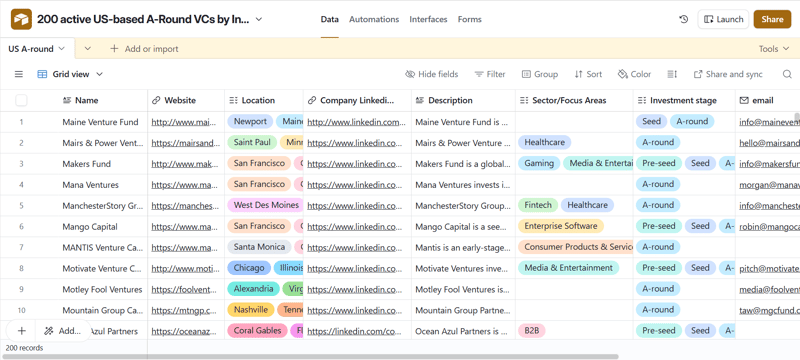Image resolution: width=800 pixels, height=360 pixels.
Task: Open Makers Fund website link
Action: (x=185, y=164)
